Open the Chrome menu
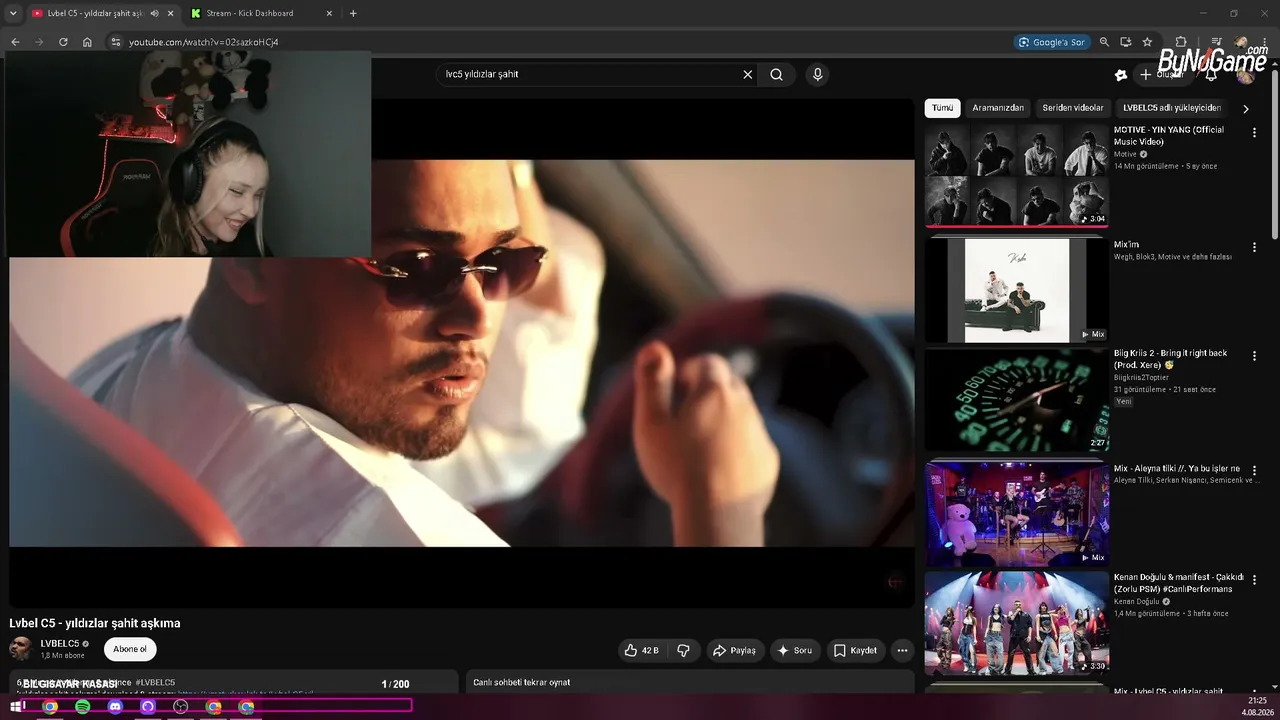The height and width of the screenshot is (720, 1280). (1266, 42)
